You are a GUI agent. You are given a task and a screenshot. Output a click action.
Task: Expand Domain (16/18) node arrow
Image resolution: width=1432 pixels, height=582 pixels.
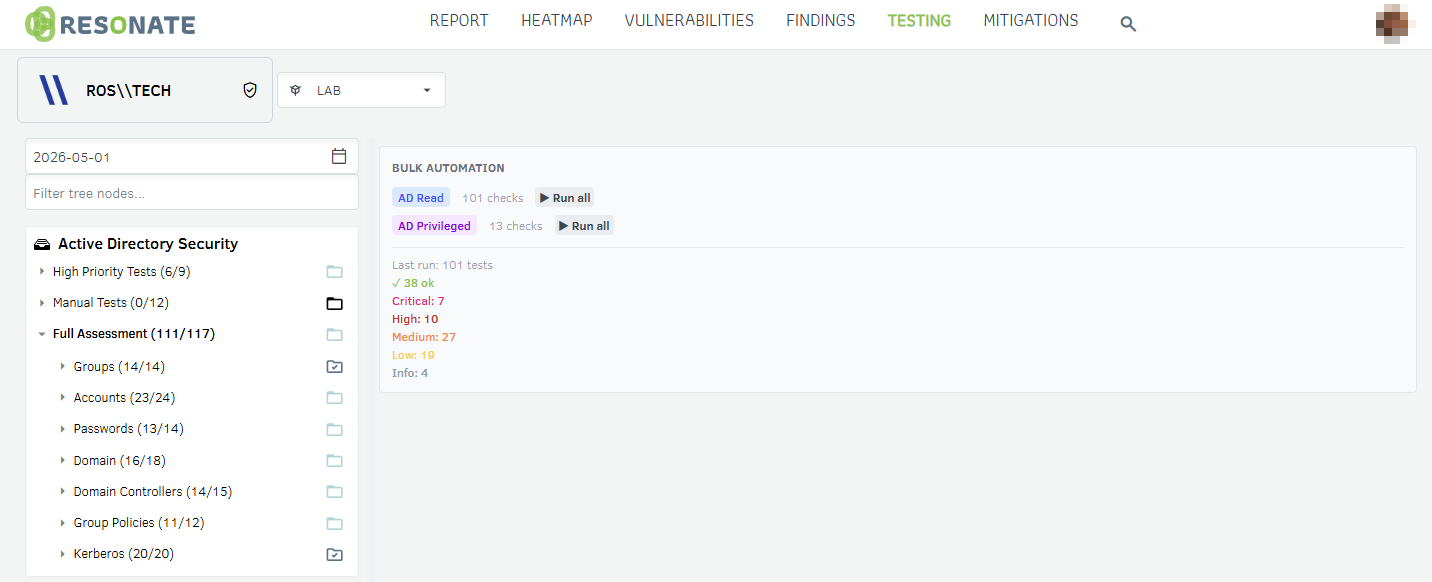(x=63, y=461)
